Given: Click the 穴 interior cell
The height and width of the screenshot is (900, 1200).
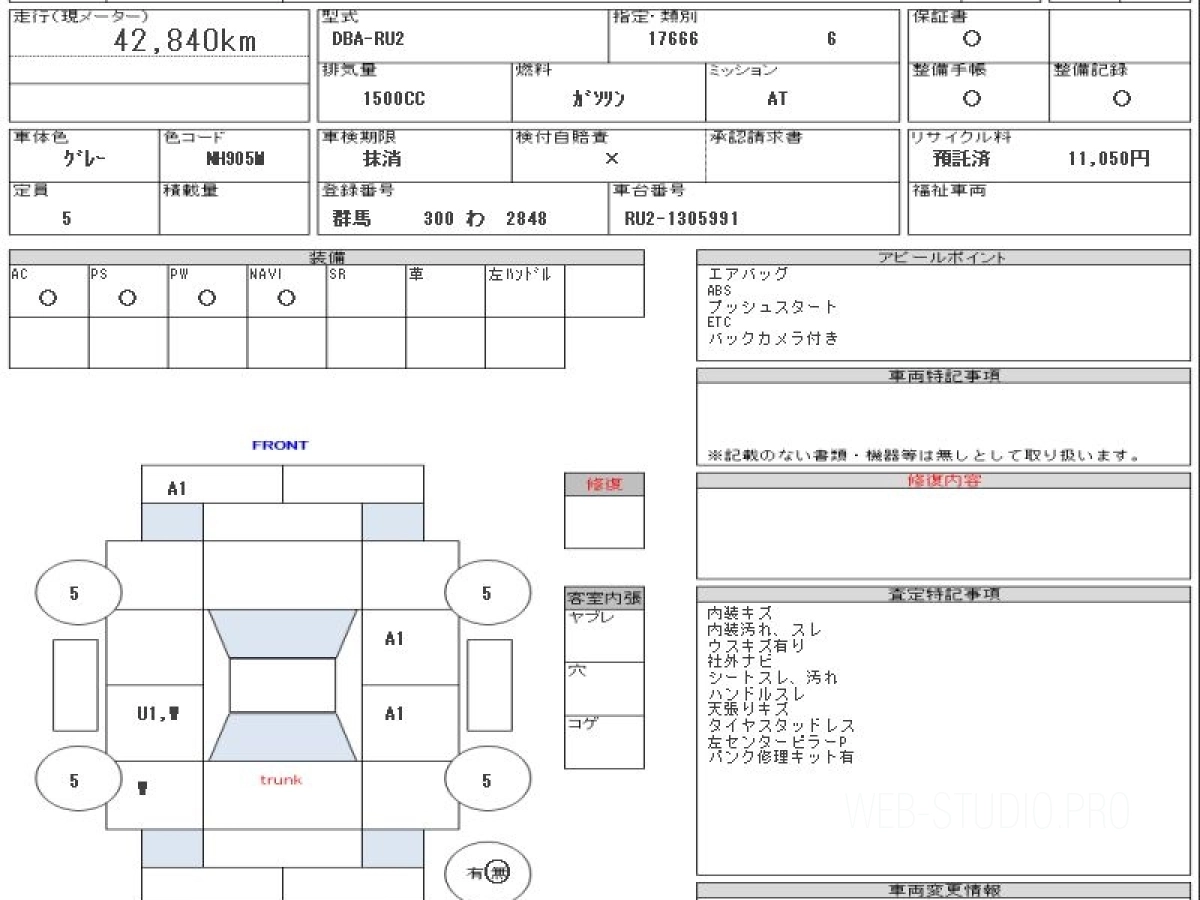Looking at the screenshot, I should [x=604, y=688].
